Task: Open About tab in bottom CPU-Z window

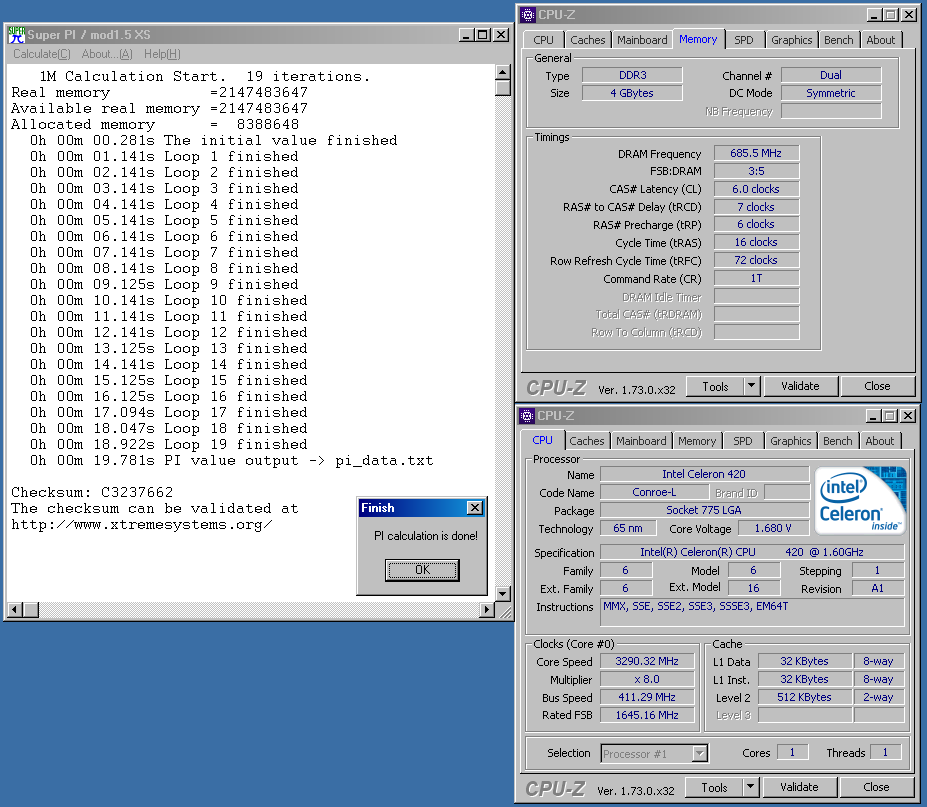Action: pos(880,441)
